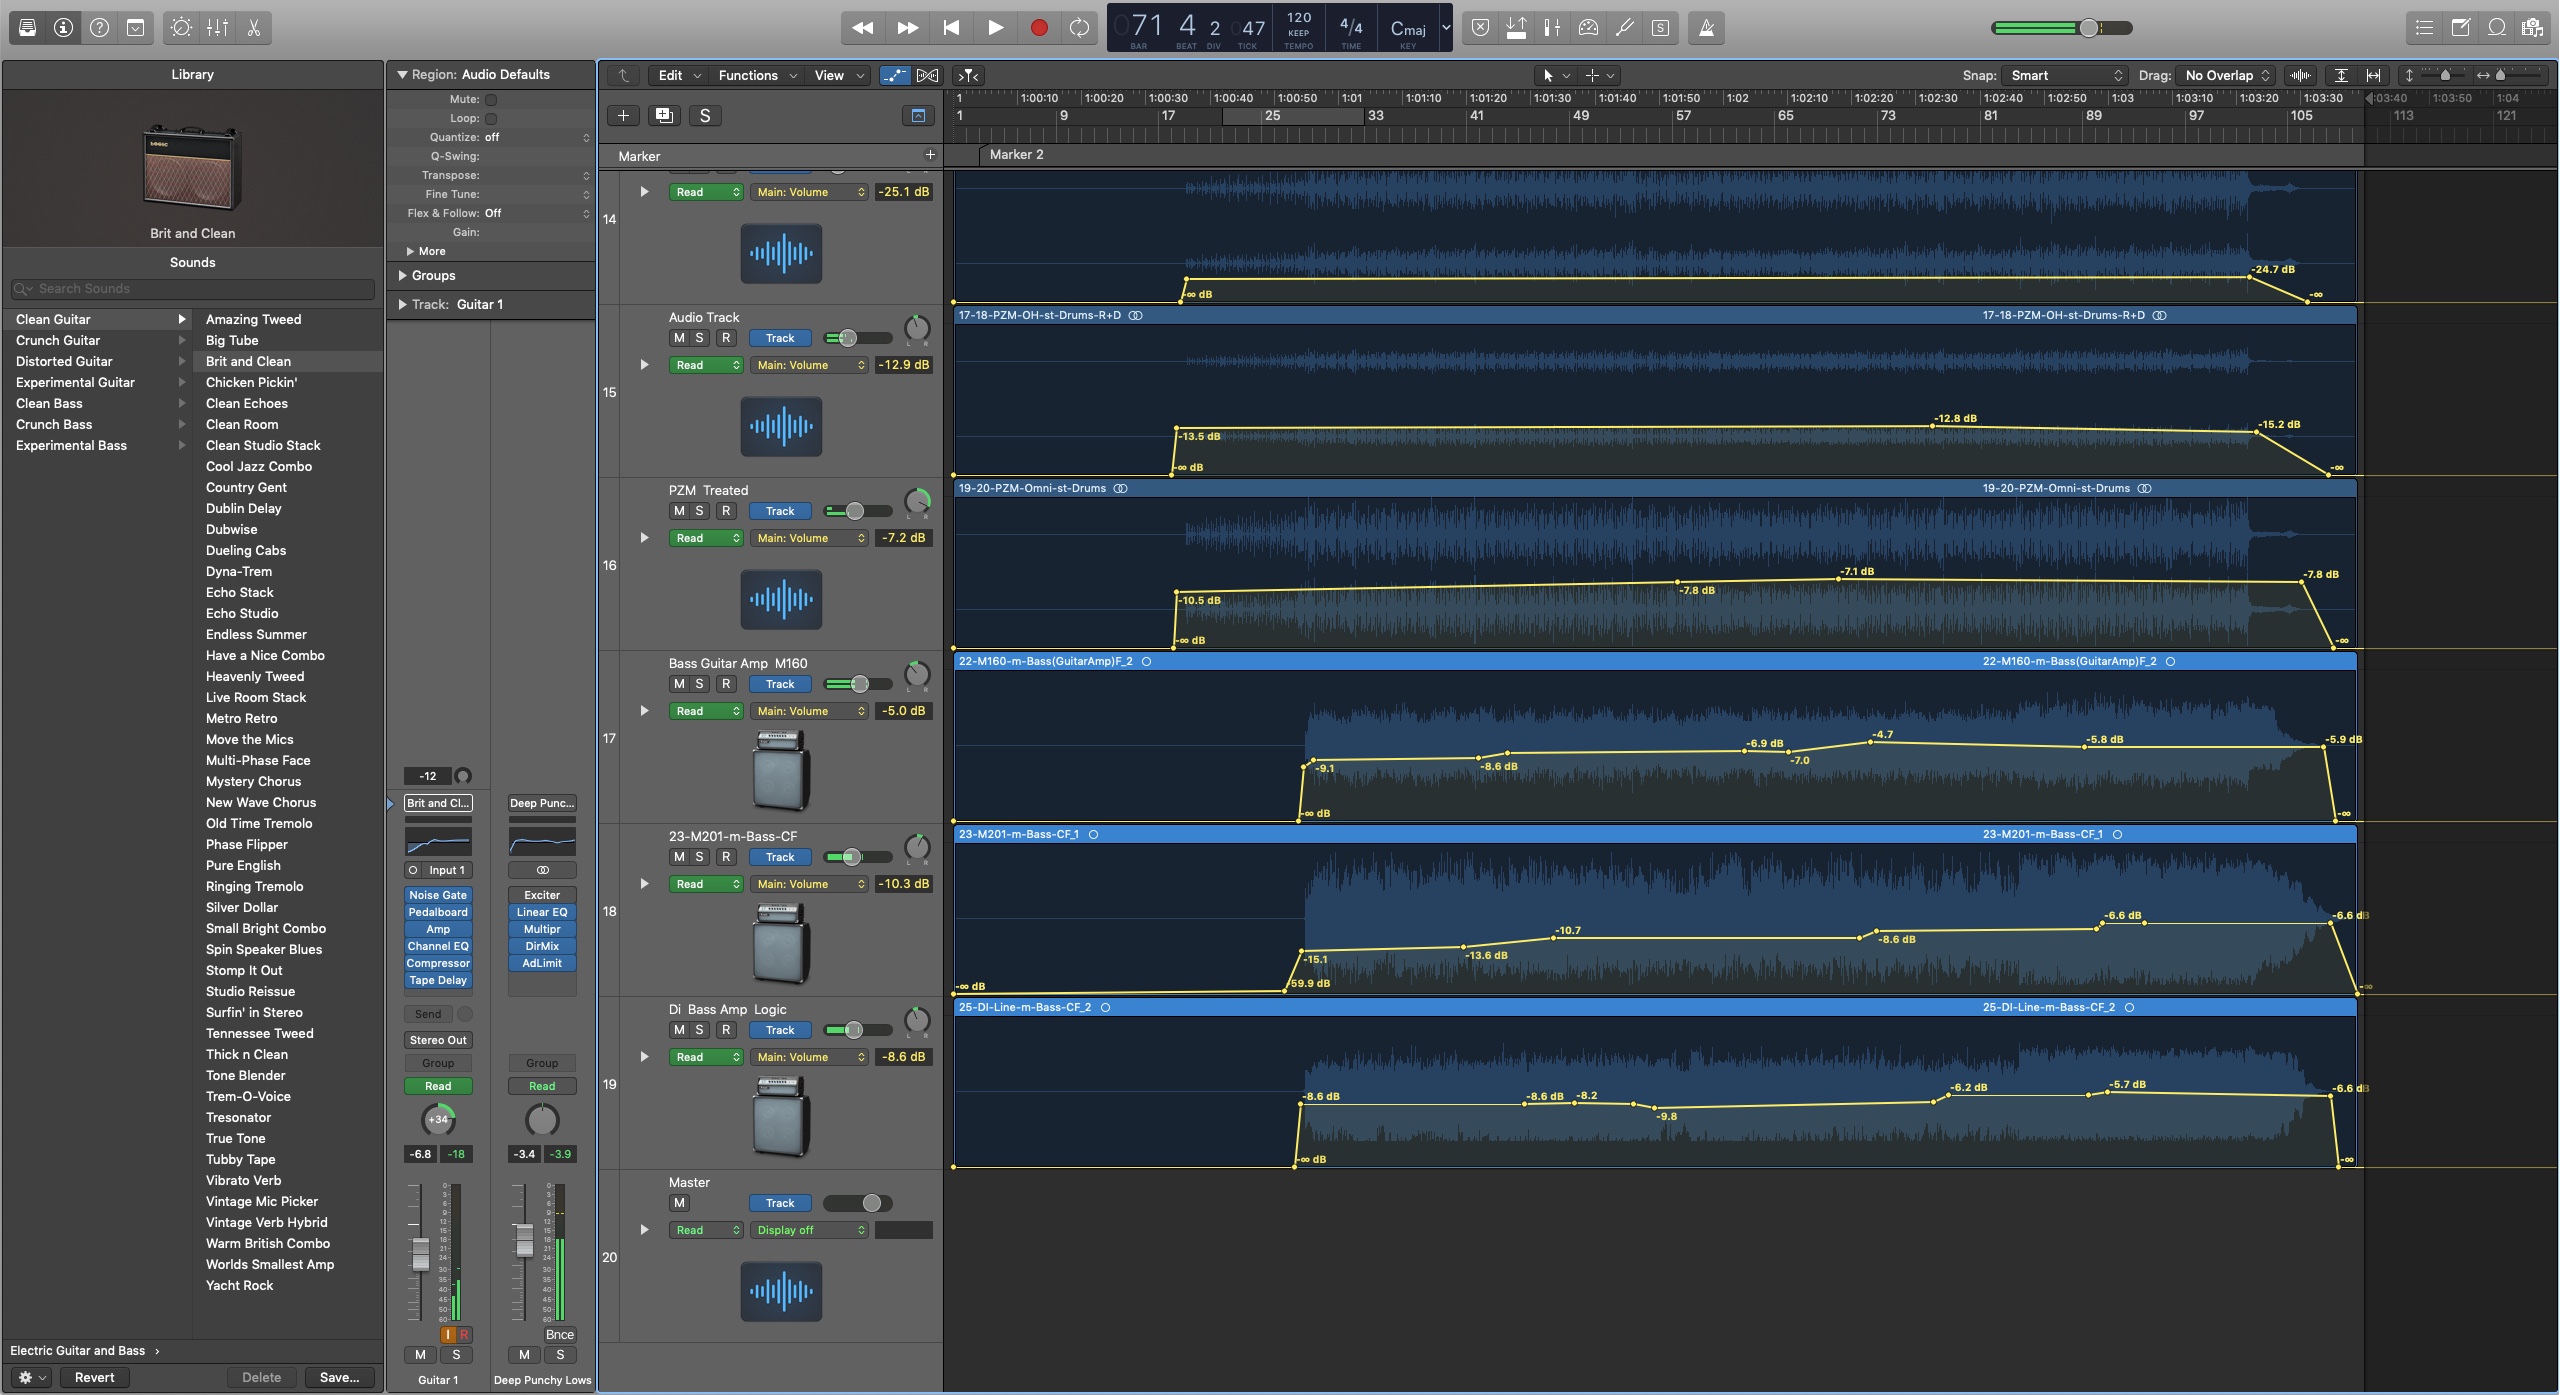Expand the More section in Region inspector
2560x1395 pixels.
coord(426,251)
